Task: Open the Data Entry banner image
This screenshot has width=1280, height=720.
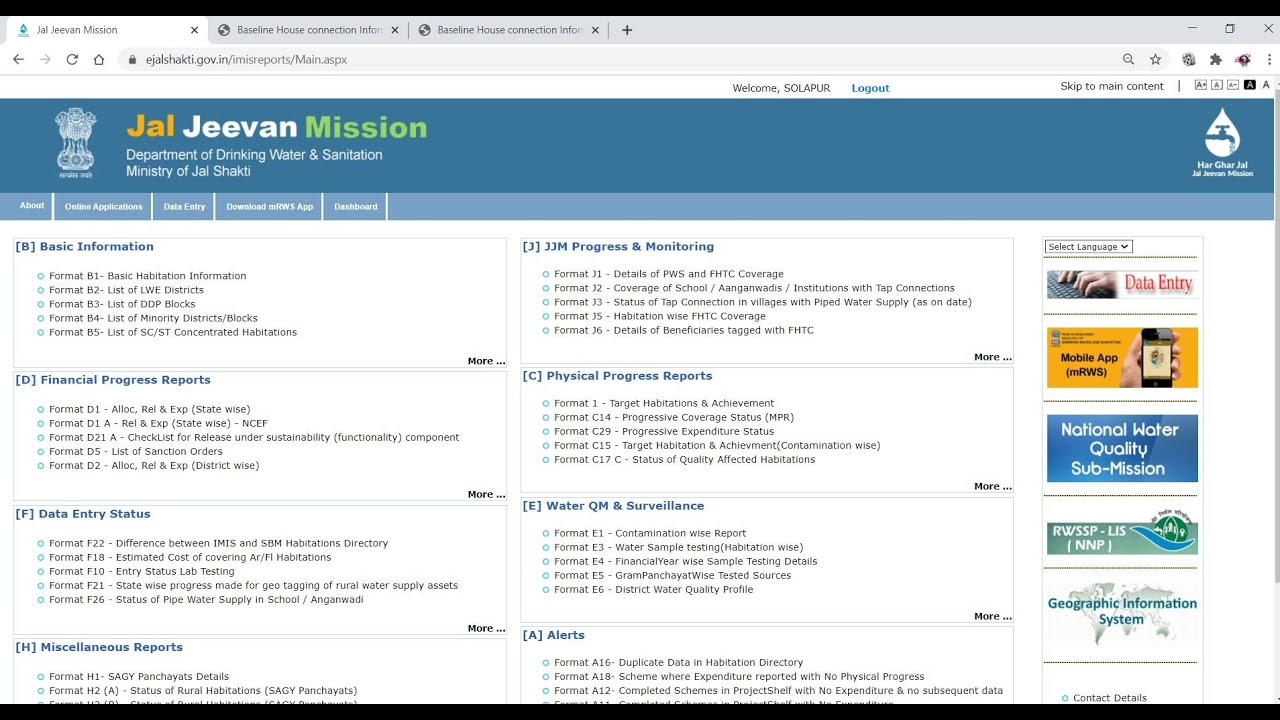Action: coord(1122,284)
